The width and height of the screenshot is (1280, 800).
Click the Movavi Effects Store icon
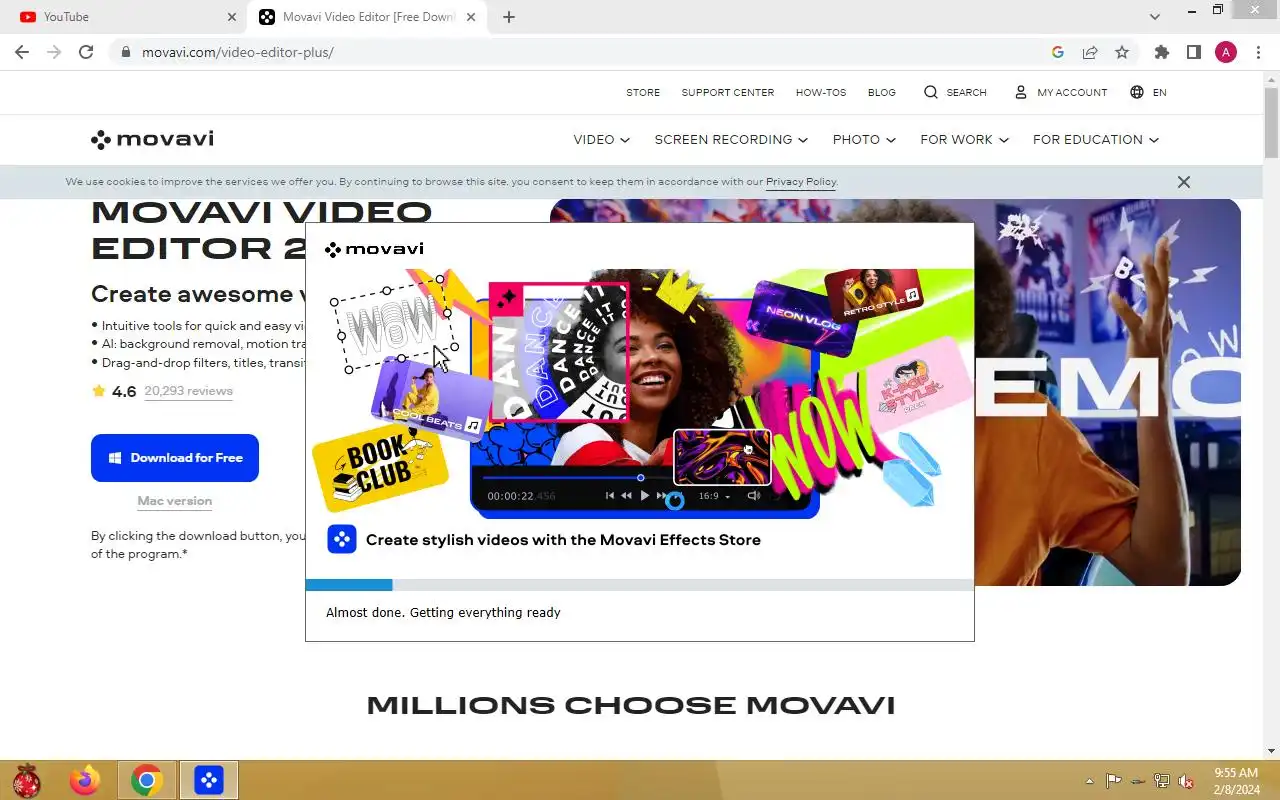click(x=342, y=539)
